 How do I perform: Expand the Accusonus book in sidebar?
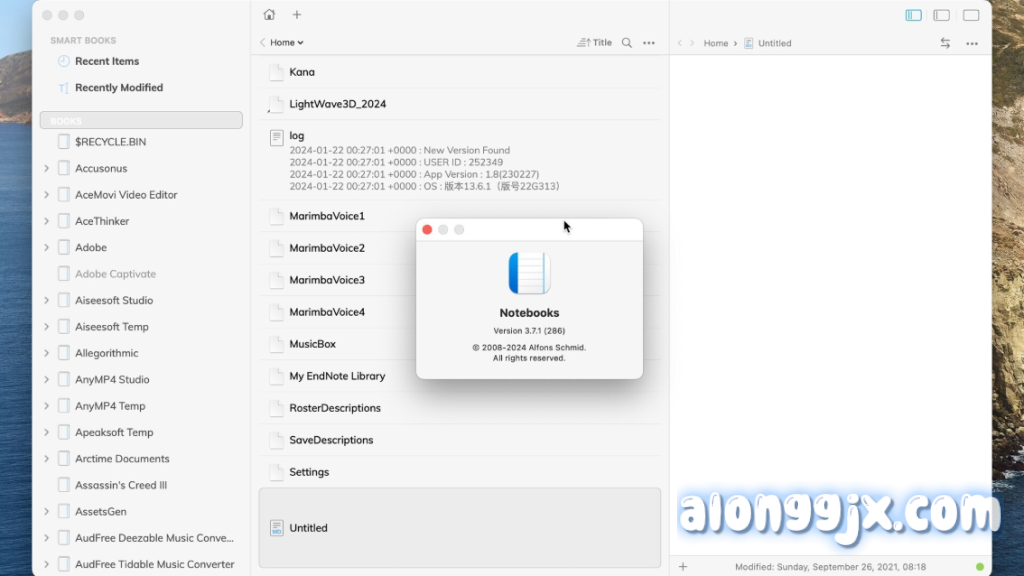coord(47,169)
